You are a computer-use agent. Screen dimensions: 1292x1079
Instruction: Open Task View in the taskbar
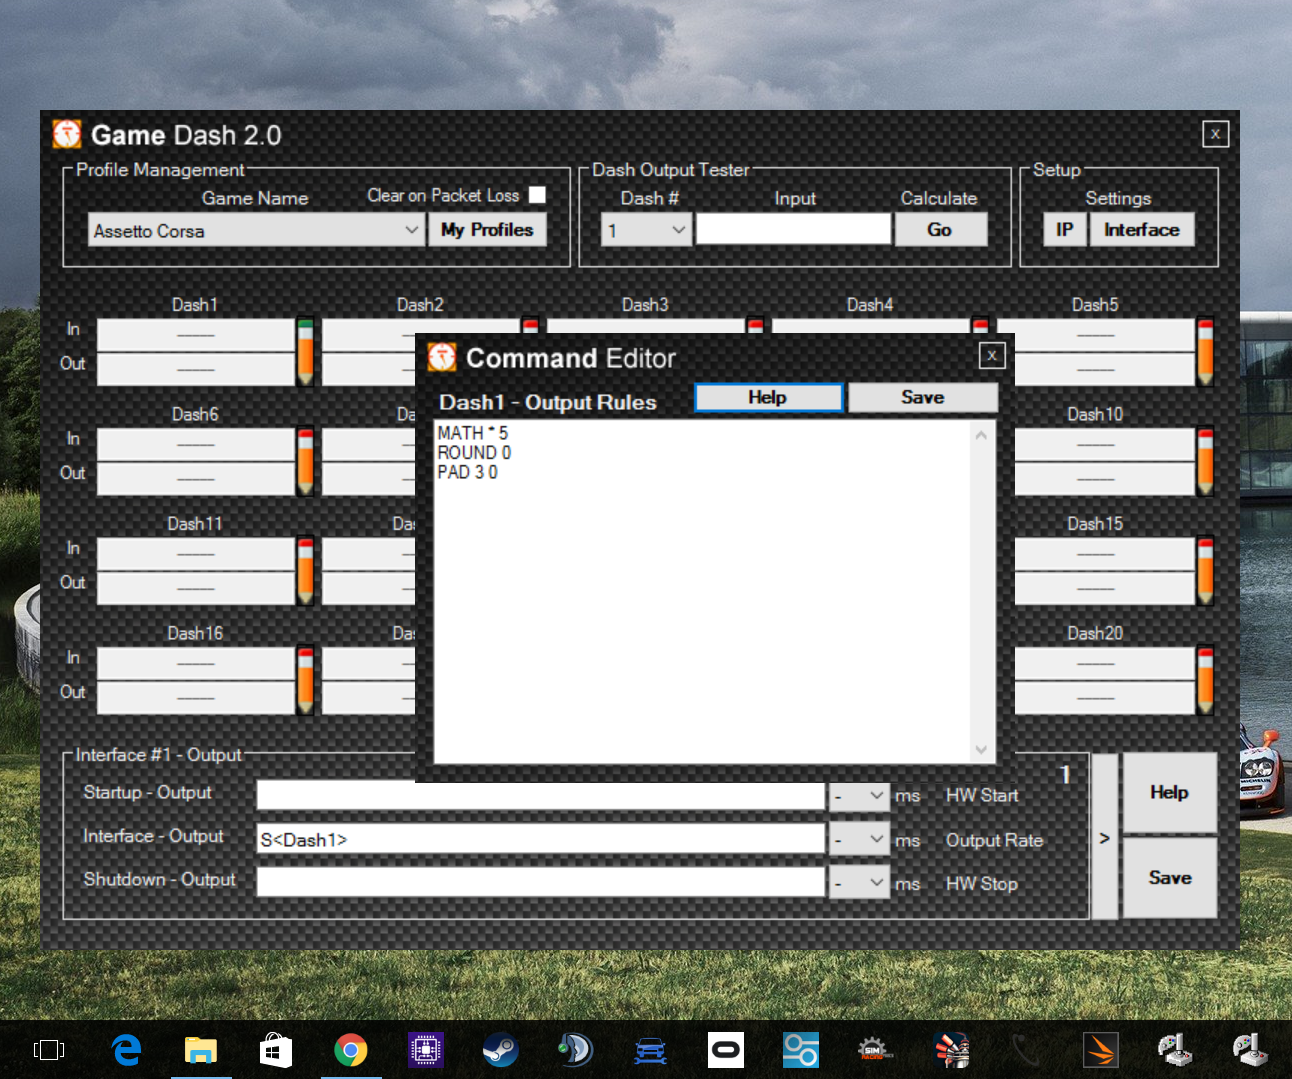pyautogui.click(x=48, y=1050)
